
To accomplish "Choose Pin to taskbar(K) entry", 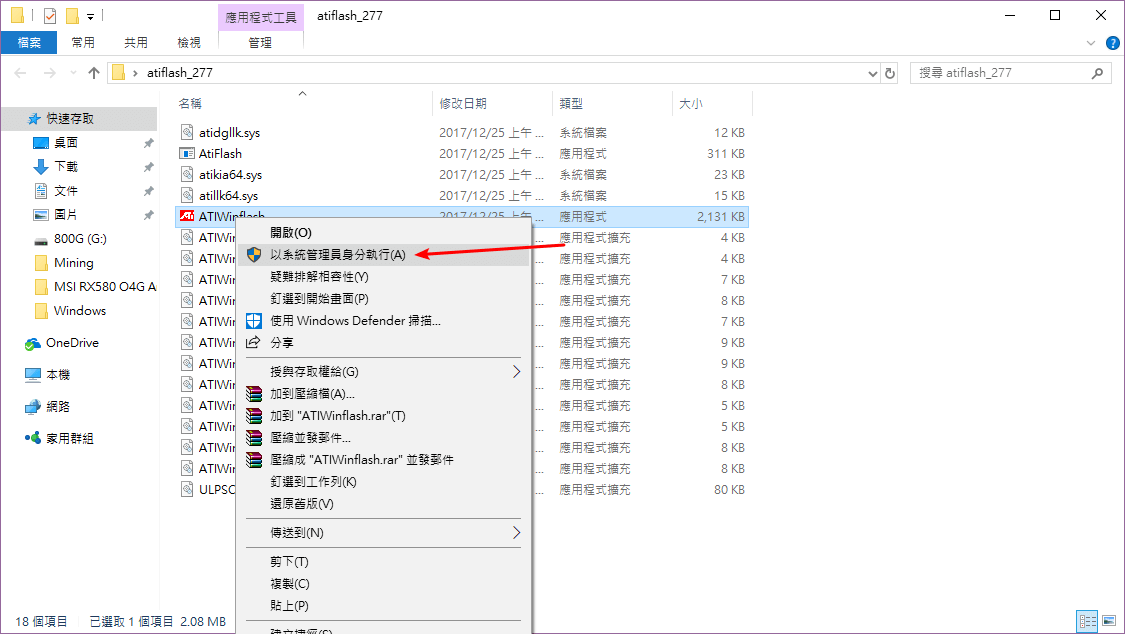I will [385, 482].
